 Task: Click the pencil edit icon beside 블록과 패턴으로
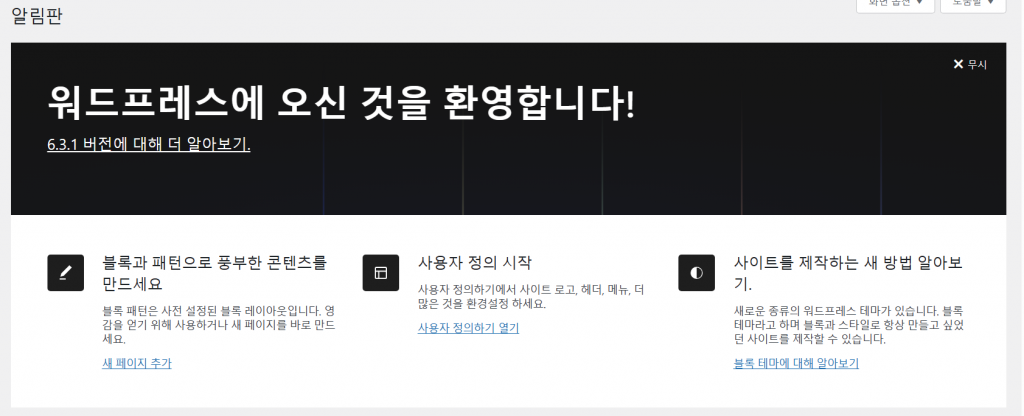tap(65, 272)
